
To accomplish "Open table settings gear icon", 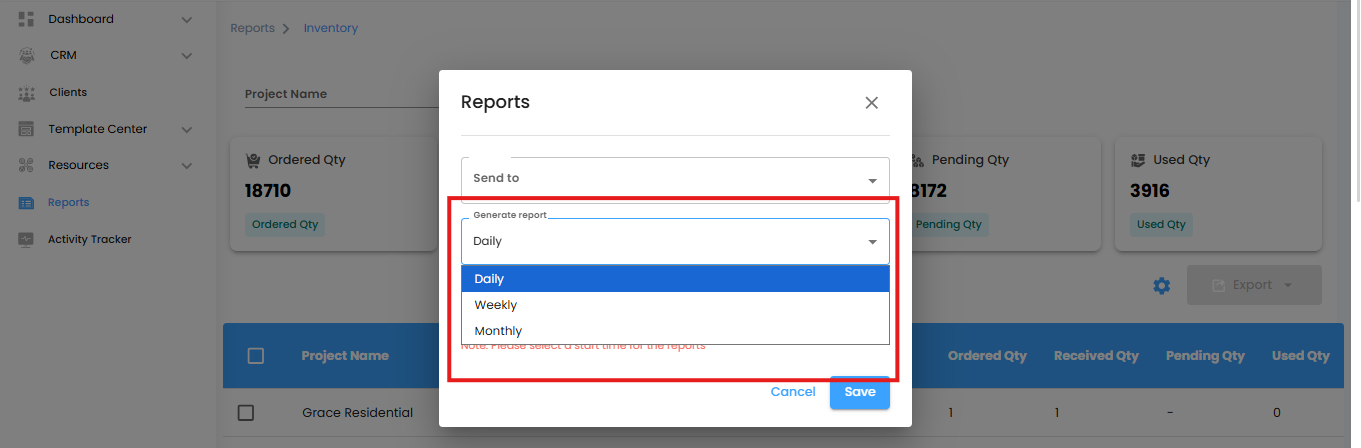I will tap(1161, 286).
